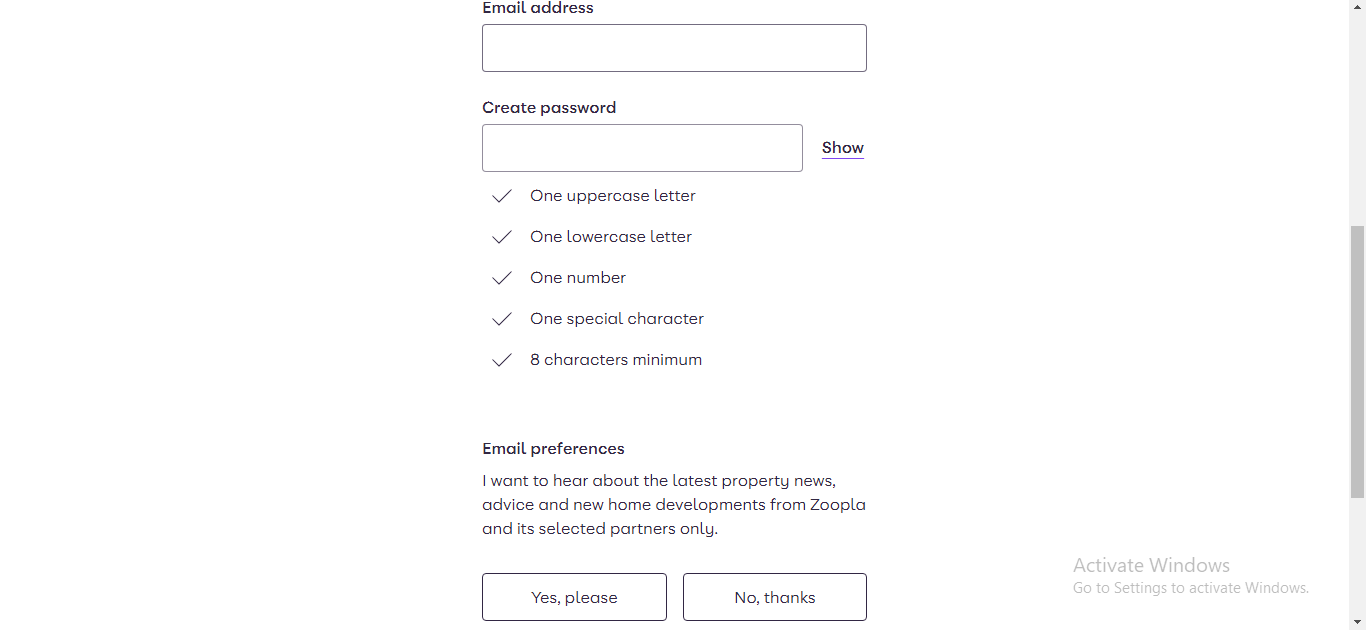Screen dimensions: 1366x630
Task: Click the Create password label
Action: click(x=549, y=108)
